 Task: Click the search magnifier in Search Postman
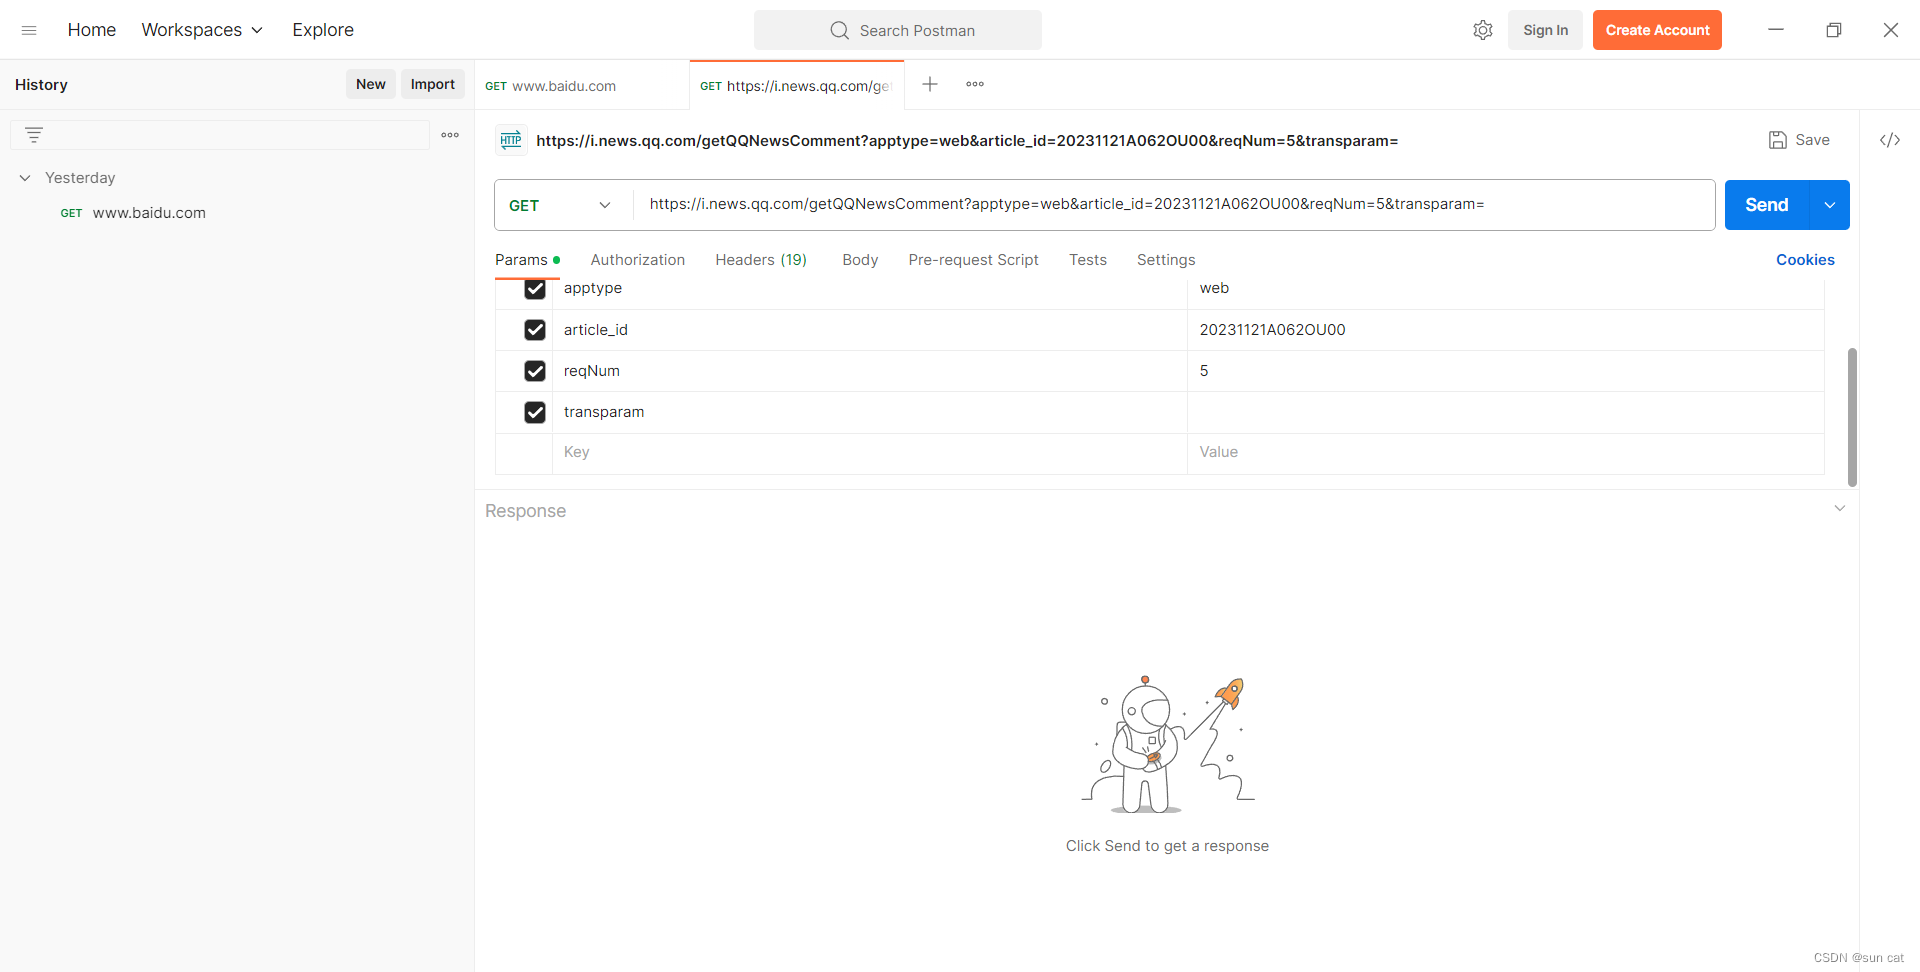click(839, 30)
